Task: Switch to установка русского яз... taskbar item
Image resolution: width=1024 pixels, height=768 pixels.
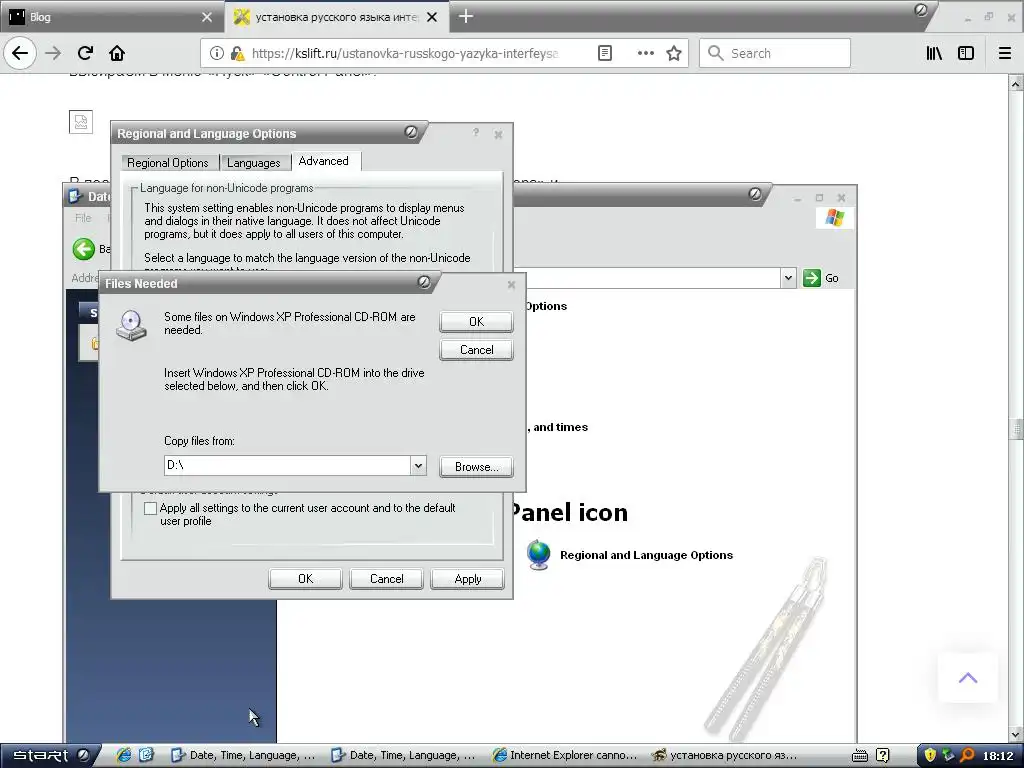Action: click(x=725, y=755)
